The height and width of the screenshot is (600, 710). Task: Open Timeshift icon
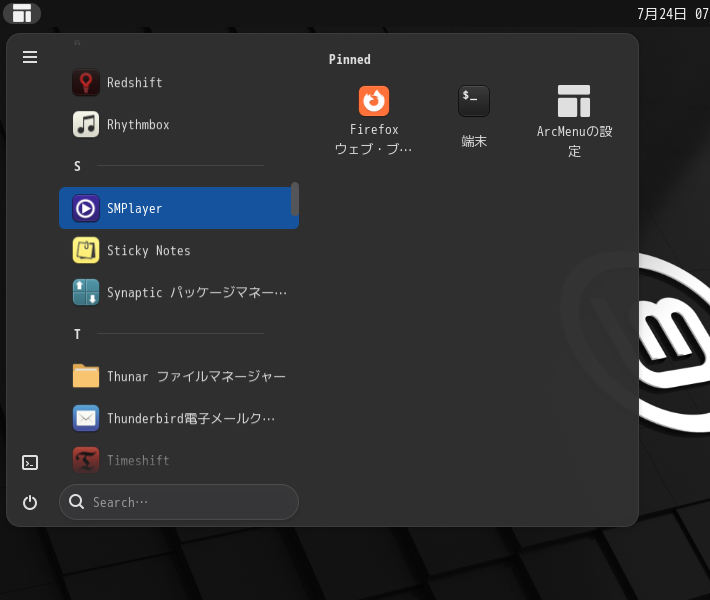(86, 460)
